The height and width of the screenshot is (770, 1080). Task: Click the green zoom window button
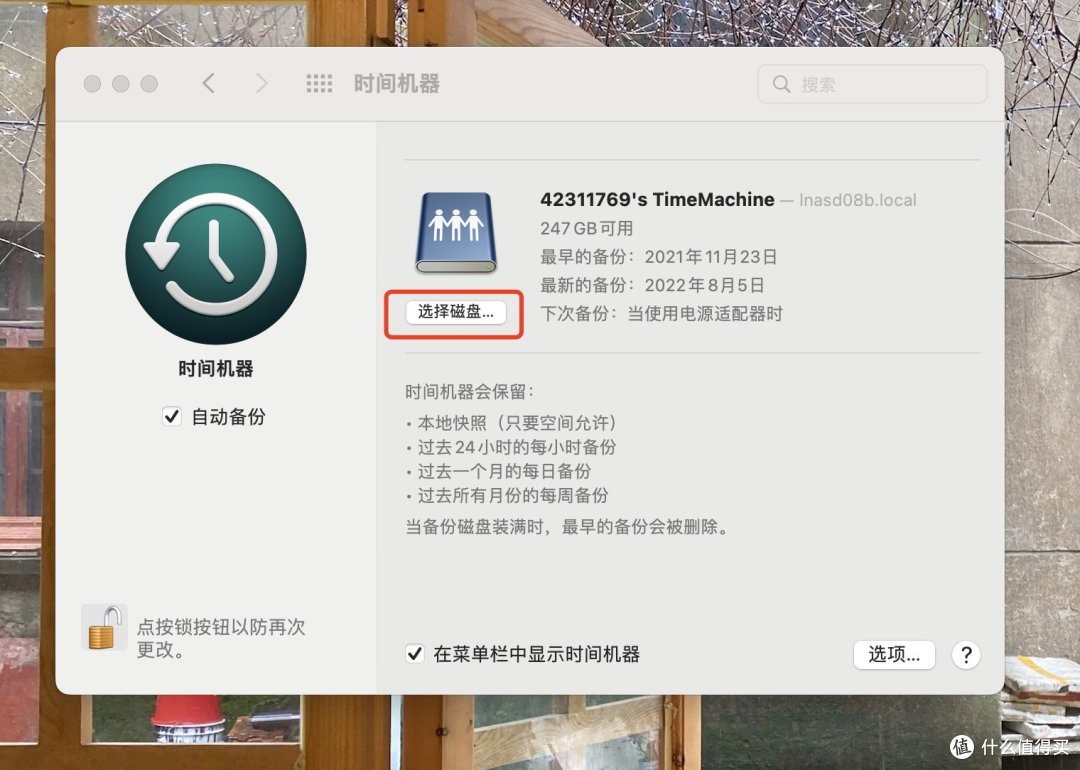click(x=149, y=84)
